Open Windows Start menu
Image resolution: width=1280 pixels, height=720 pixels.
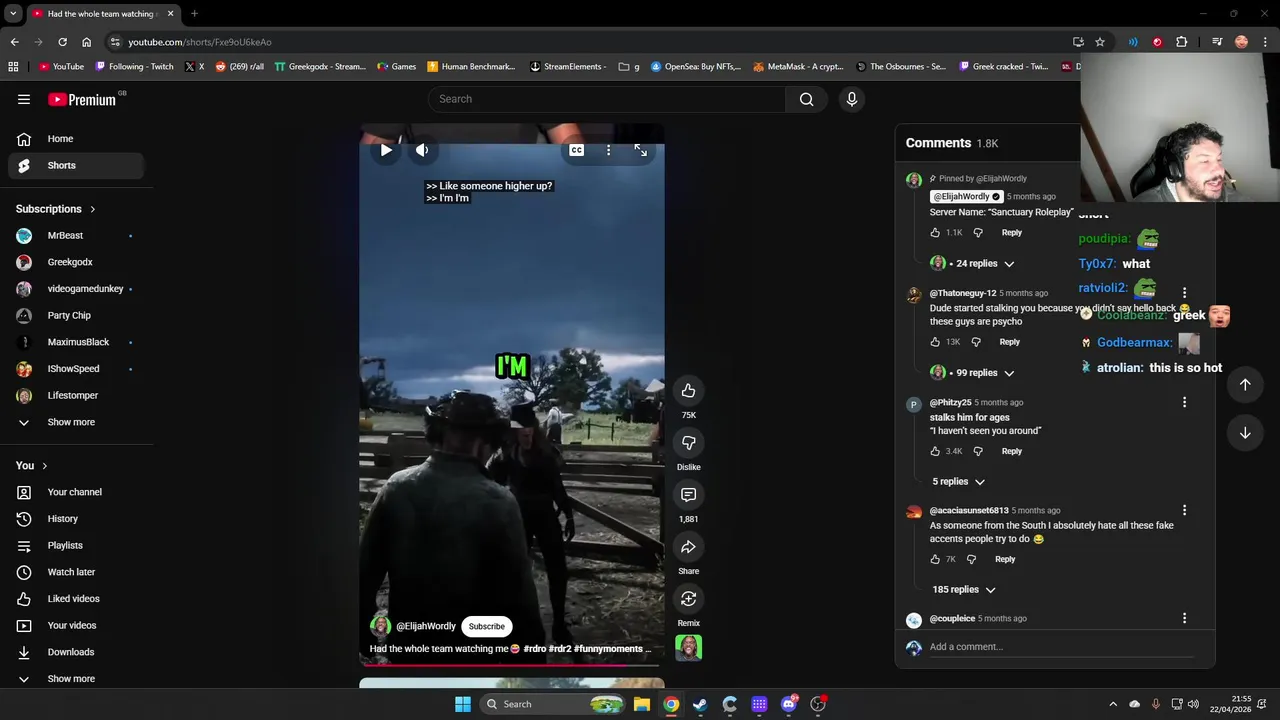(x=462, y=704)
